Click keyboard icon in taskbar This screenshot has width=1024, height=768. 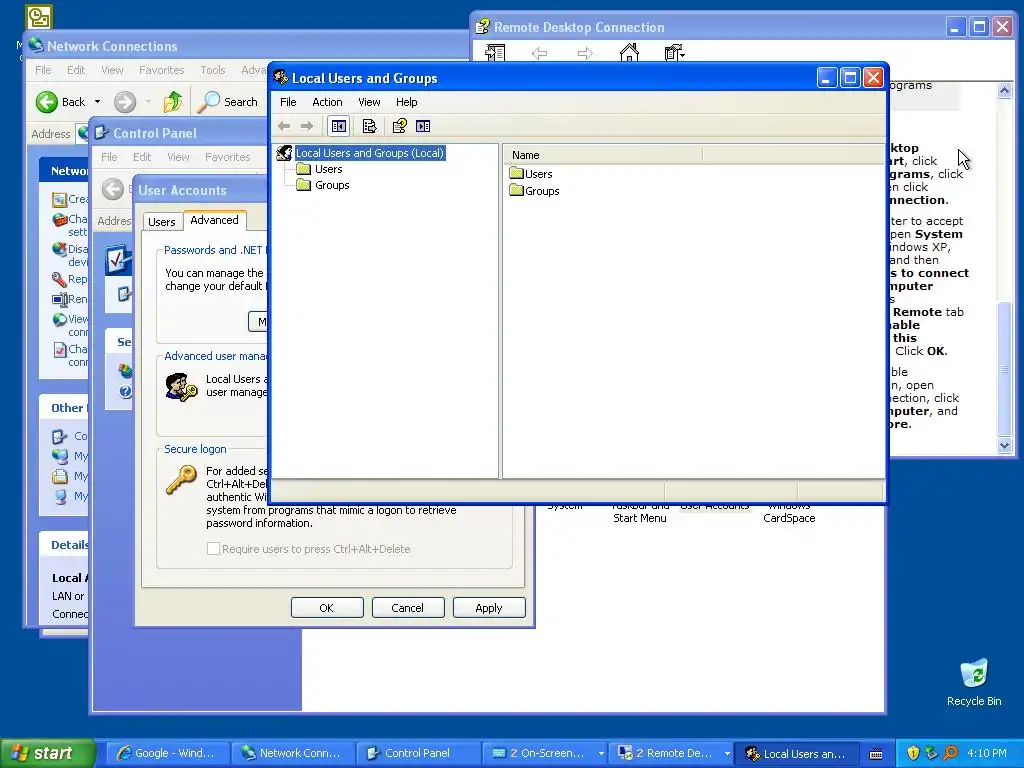[876, 754]
